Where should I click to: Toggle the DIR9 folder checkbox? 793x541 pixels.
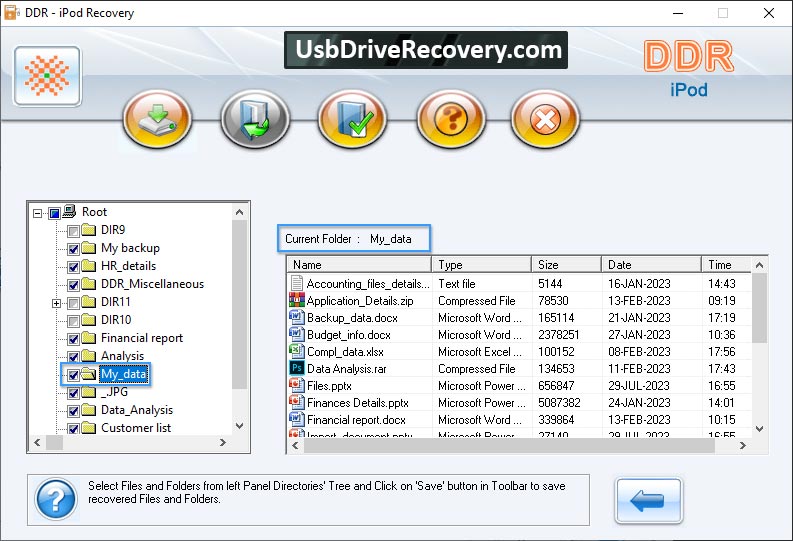(73, 232)
